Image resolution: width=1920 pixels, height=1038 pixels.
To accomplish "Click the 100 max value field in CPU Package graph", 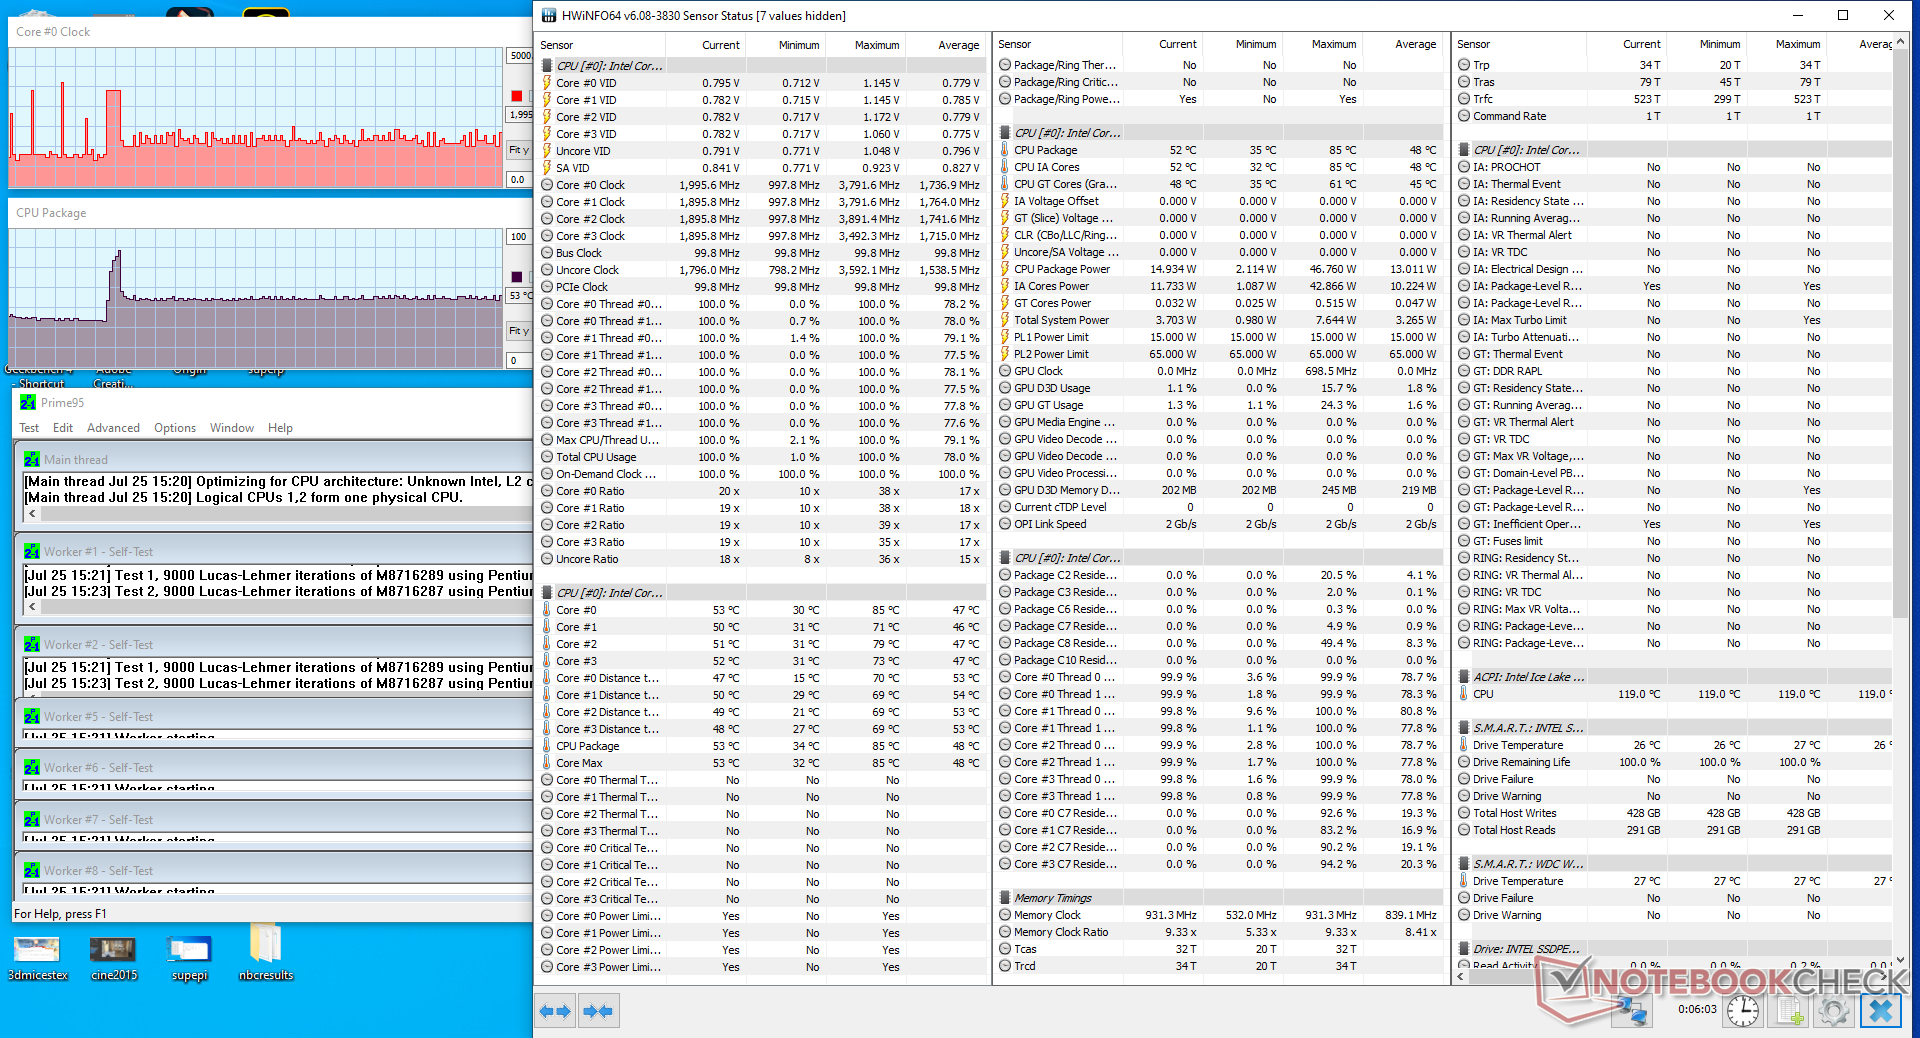I will click(x=519, y=237).
